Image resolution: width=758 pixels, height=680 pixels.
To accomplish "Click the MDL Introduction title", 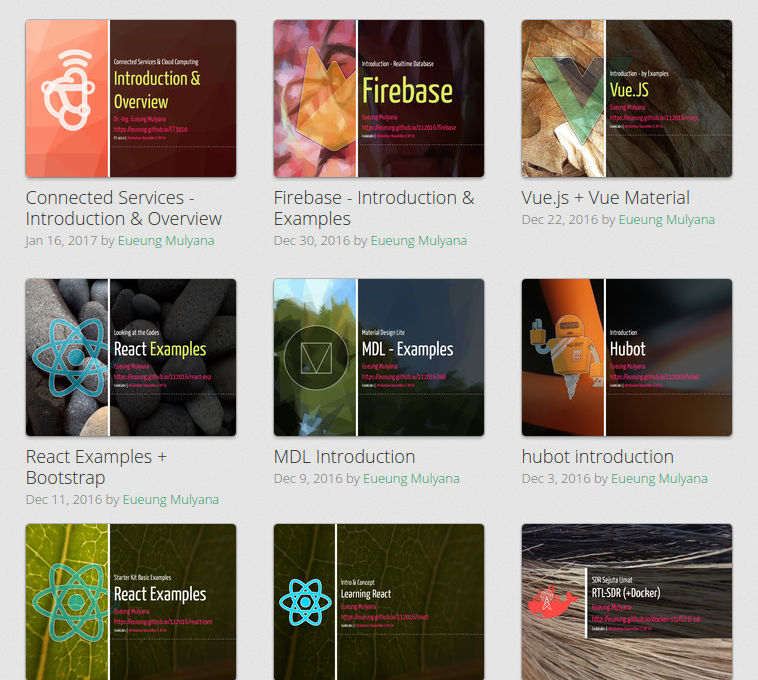I will tap(344, 457).
